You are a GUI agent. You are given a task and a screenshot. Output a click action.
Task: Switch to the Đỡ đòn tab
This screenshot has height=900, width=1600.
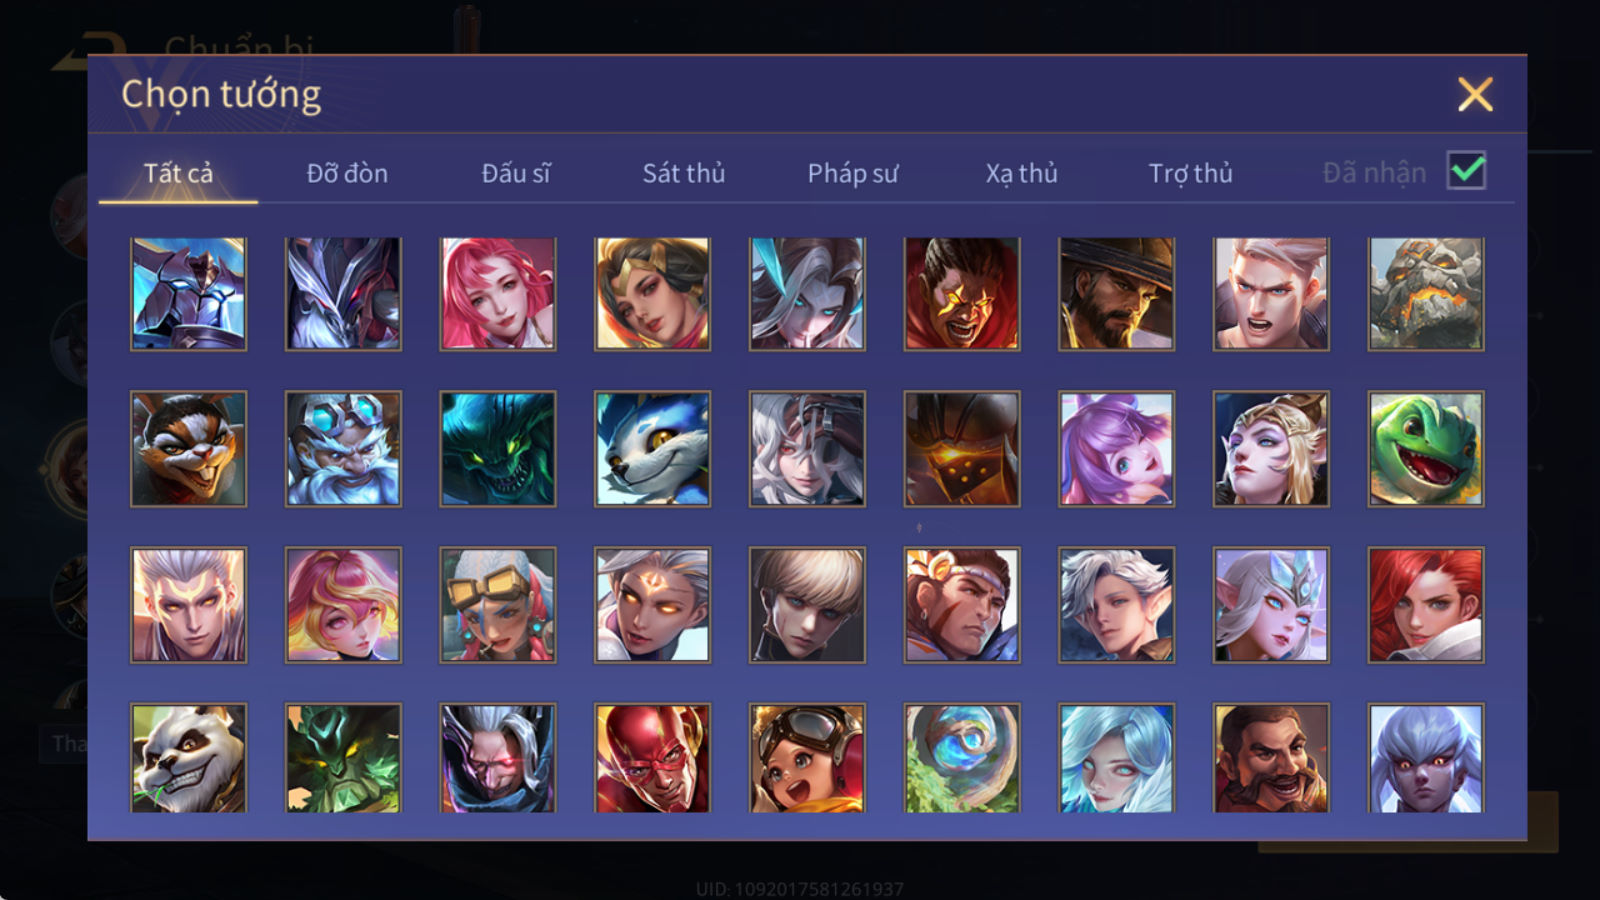tap(347, 173)
